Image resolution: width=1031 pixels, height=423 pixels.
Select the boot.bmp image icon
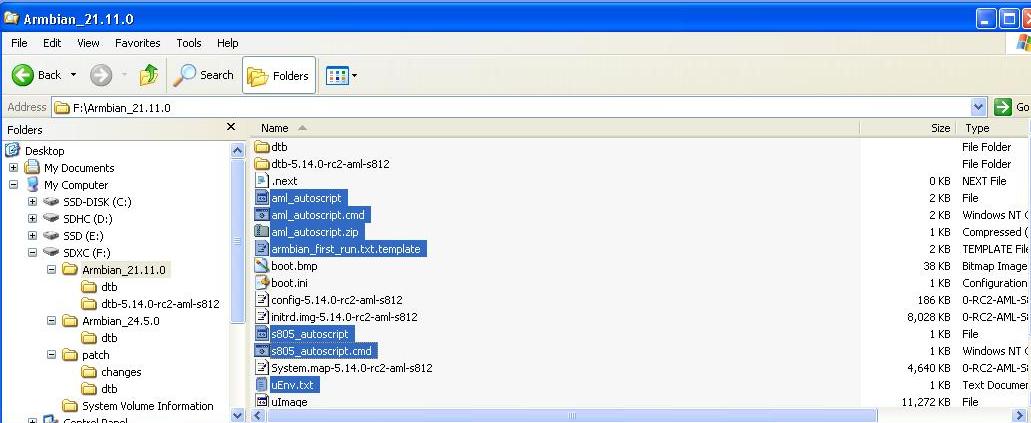coord(262,266)
